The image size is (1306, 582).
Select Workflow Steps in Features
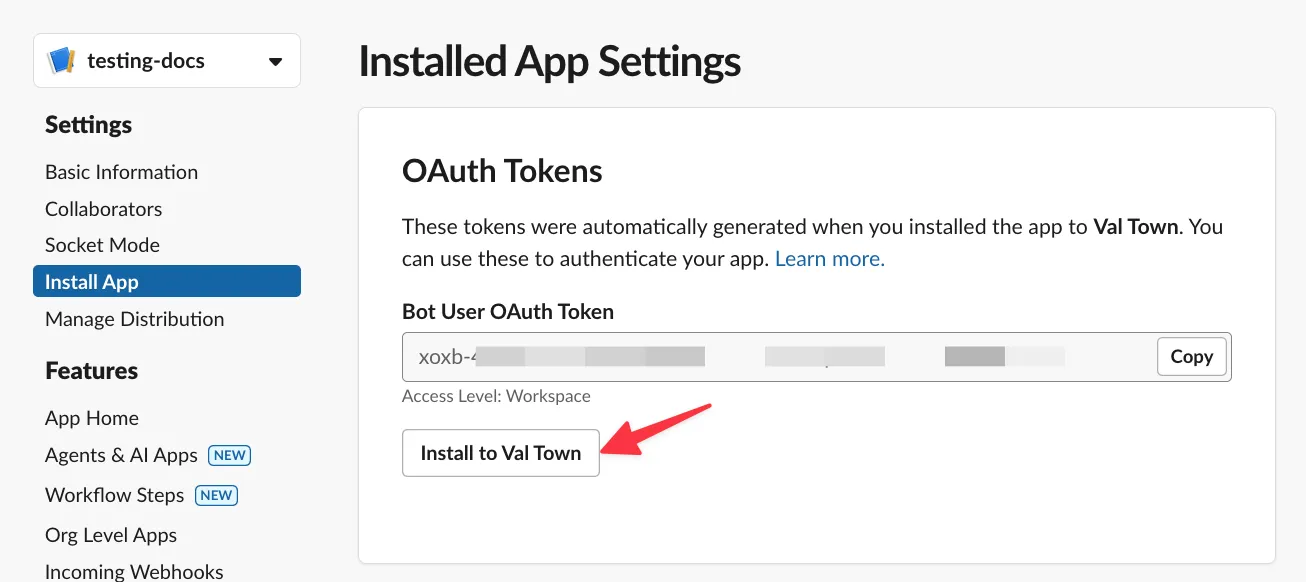(x=114, y=495)
